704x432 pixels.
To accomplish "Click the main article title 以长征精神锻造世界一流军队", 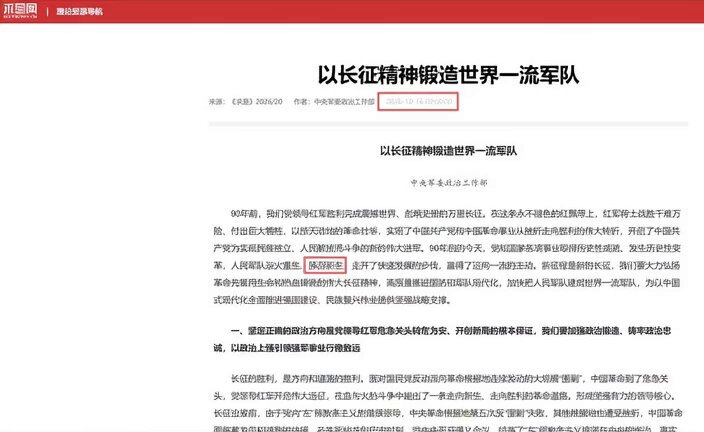I will 448,75.
